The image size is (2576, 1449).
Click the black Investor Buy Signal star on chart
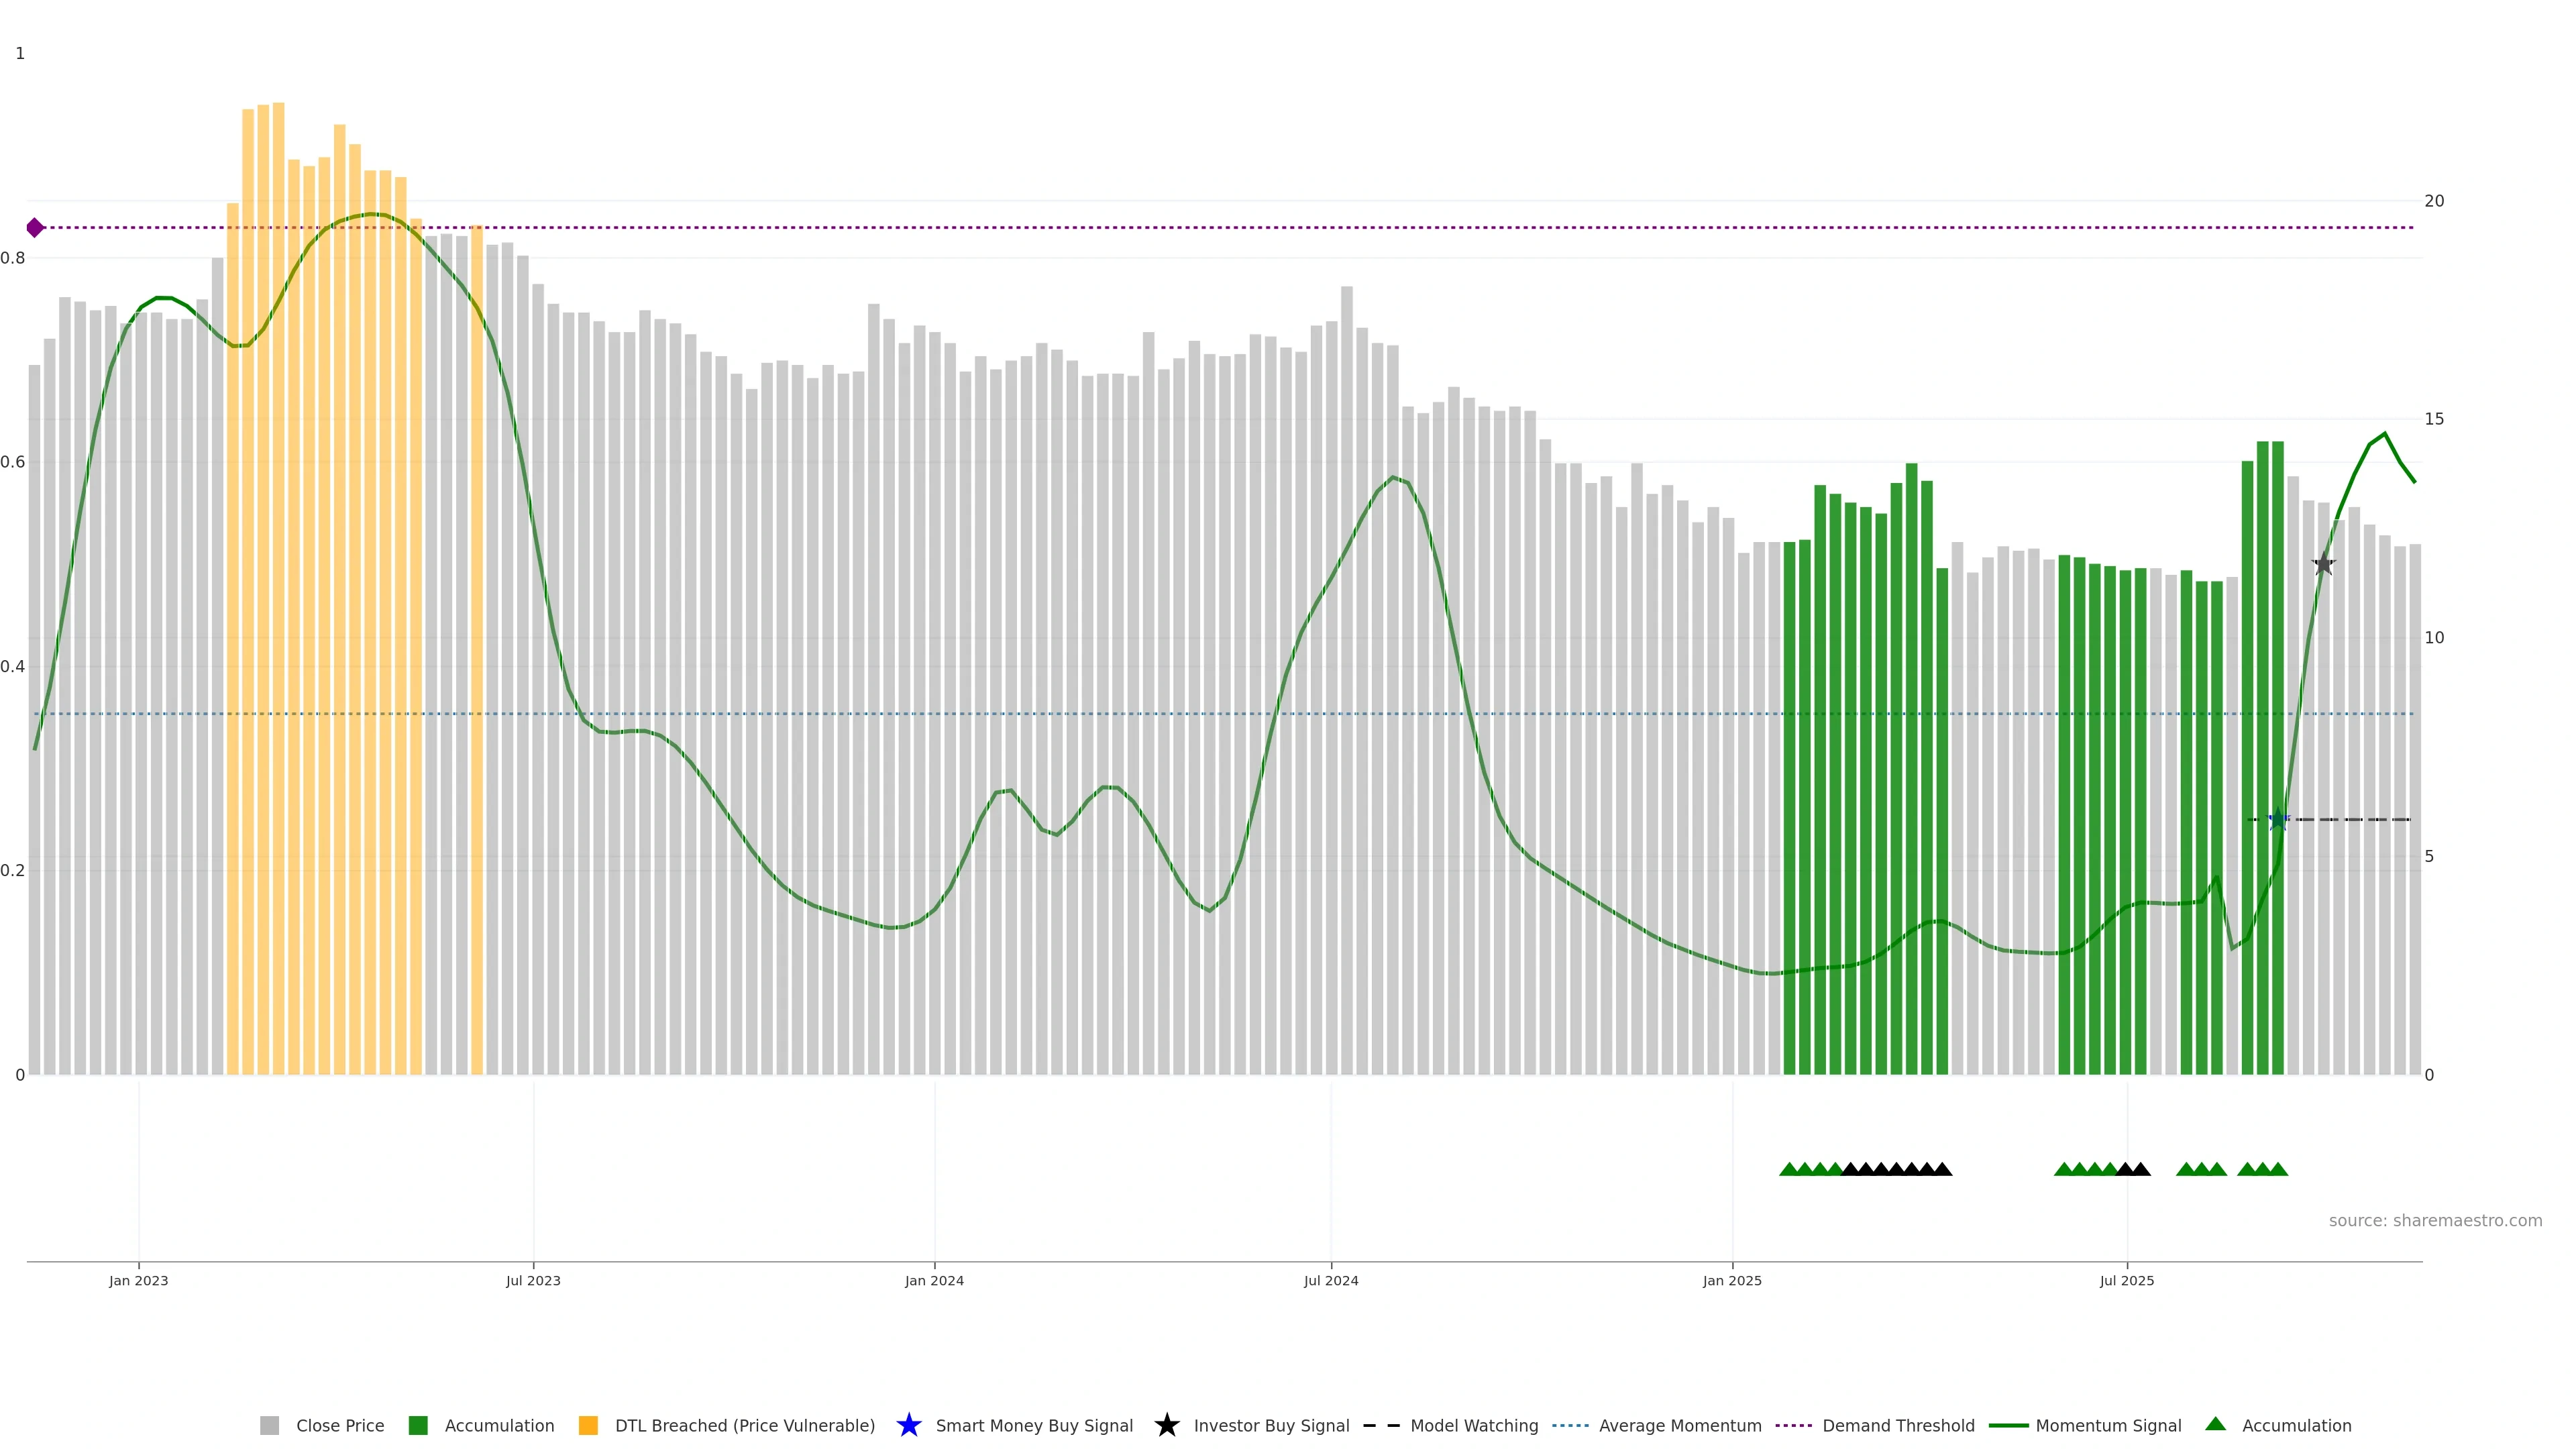(x=2323, y=565)
